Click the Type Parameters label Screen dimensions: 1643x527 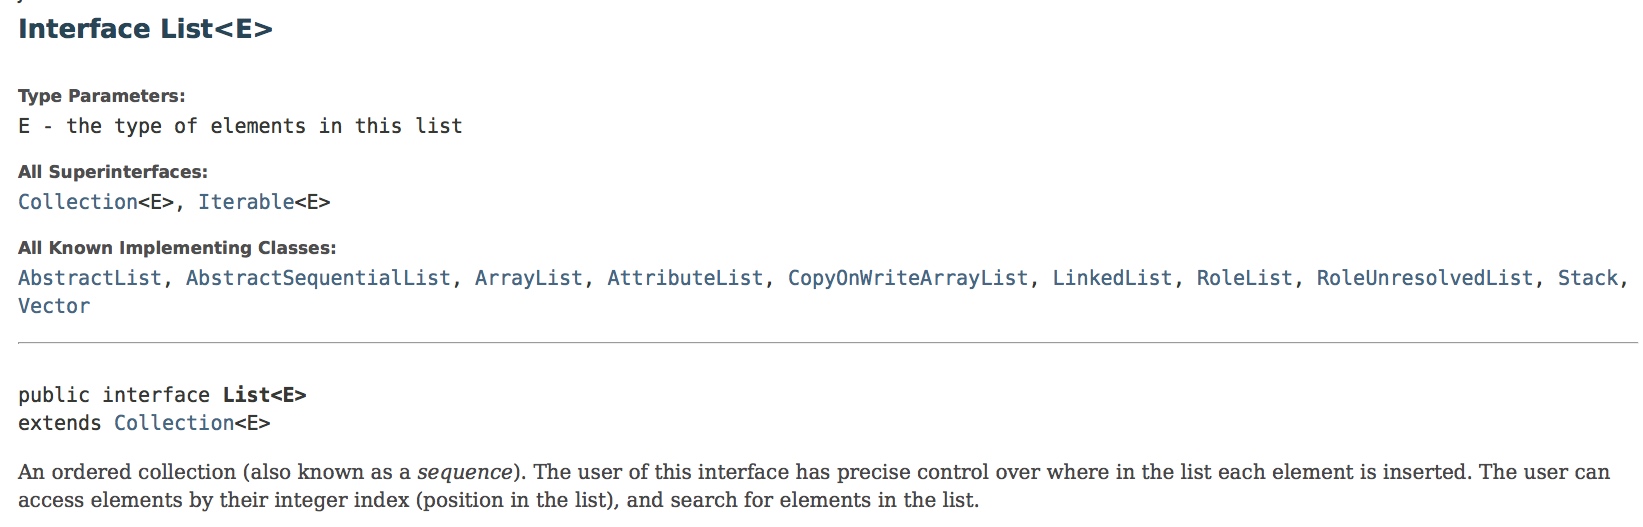101,96
